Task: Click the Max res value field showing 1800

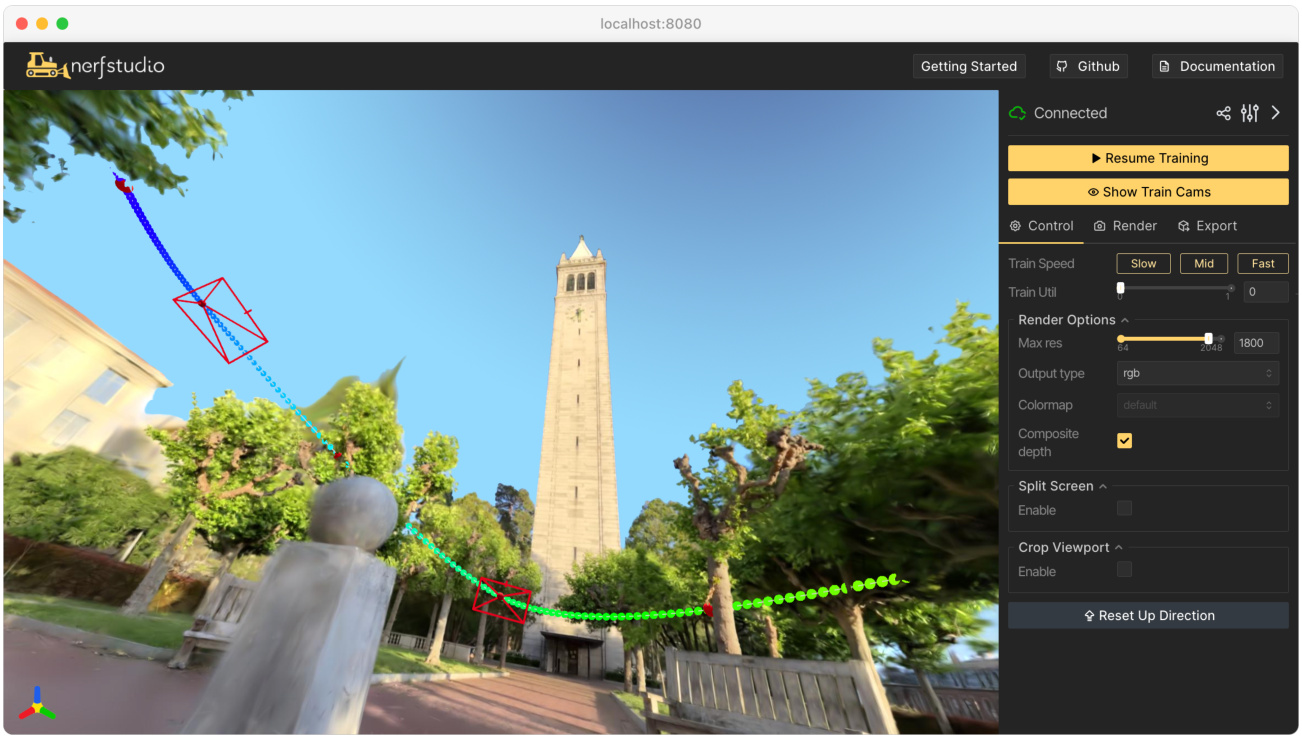Action: pos(1256,343)
